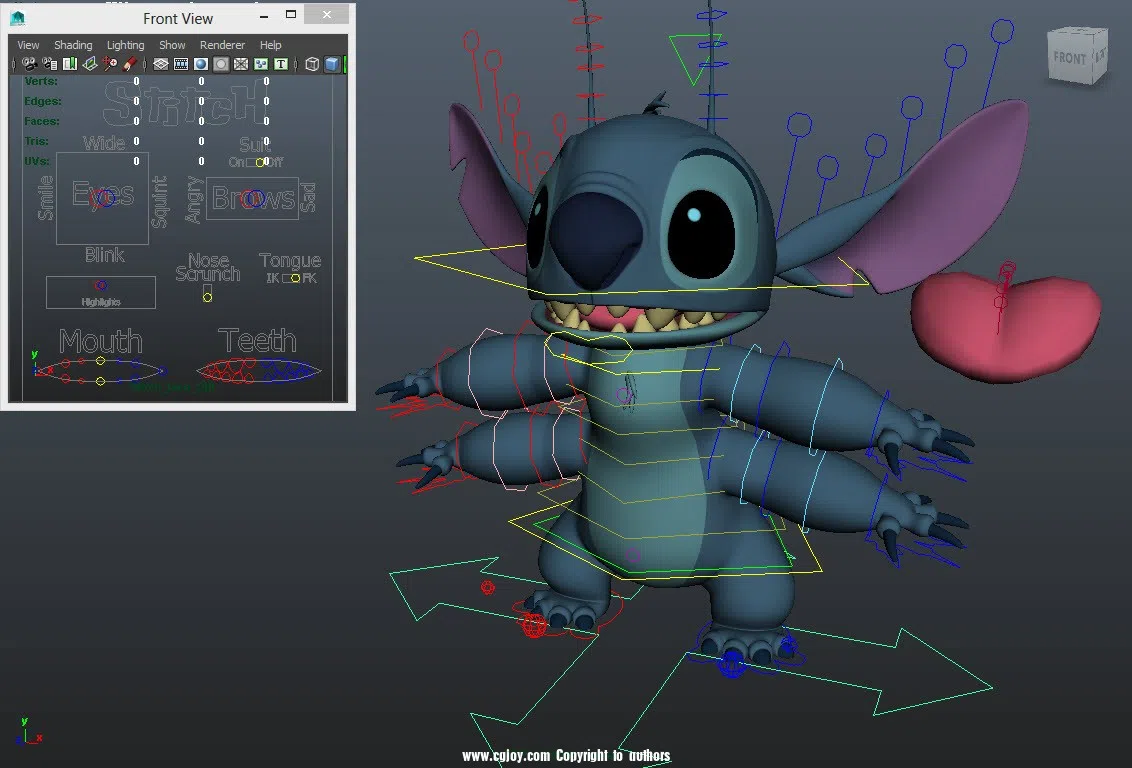The image size is (1132, 768).
Task: Toggle the Smooth Shade All cube icon
Action: click(x=331, y=64)
